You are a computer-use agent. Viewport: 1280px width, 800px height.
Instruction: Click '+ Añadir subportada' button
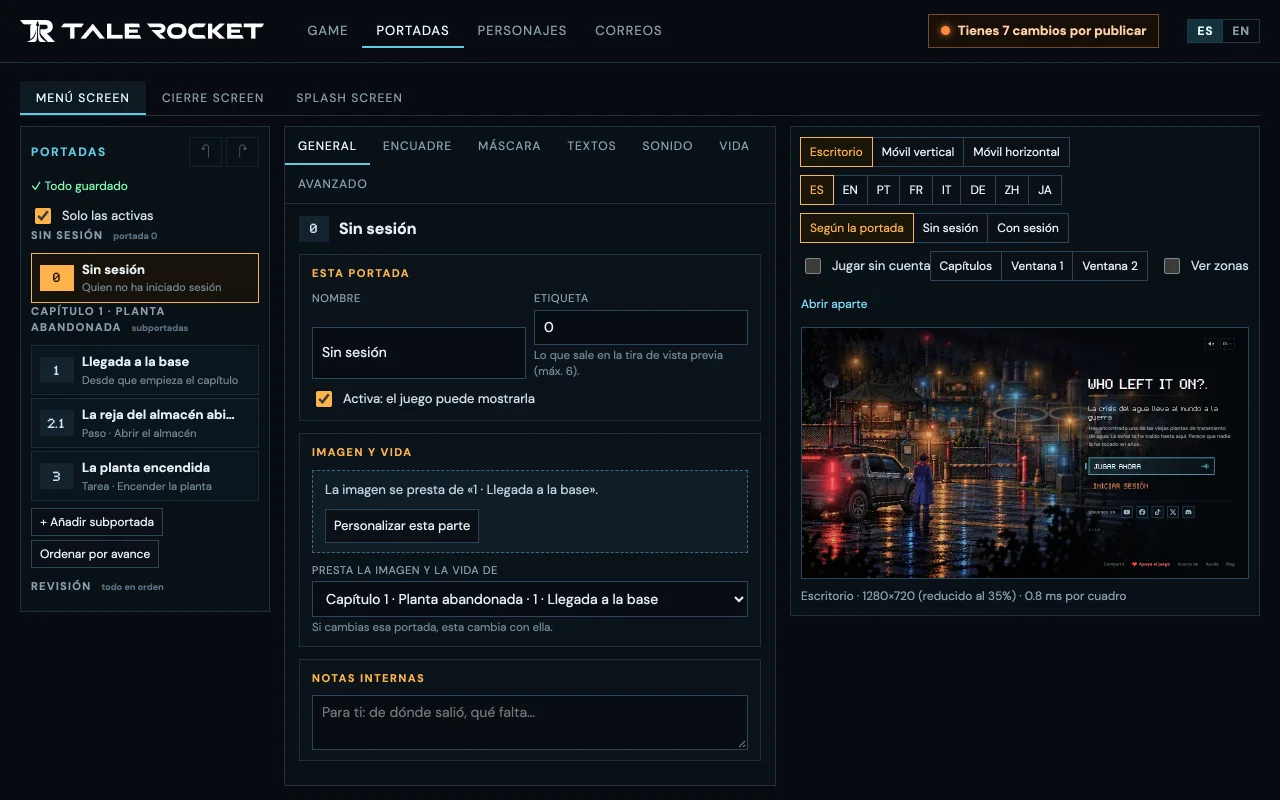(97, 522)
